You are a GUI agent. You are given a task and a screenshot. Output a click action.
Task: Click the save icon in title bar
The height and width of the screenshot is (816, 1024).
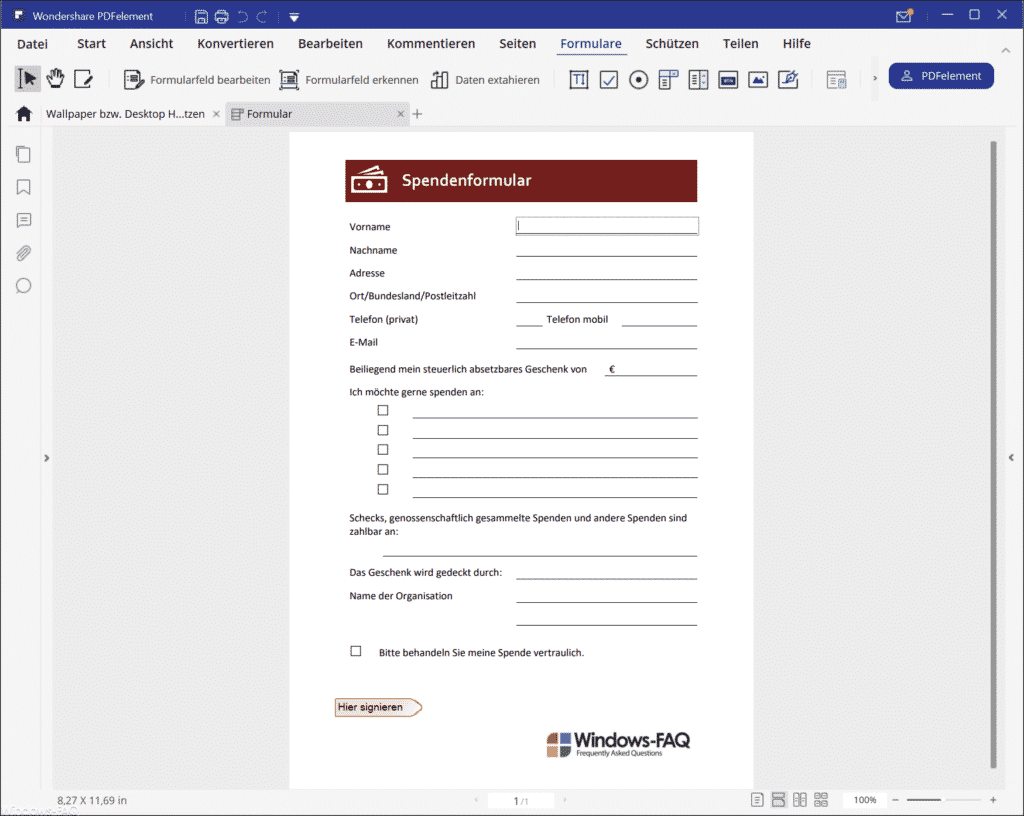[202, 16]
